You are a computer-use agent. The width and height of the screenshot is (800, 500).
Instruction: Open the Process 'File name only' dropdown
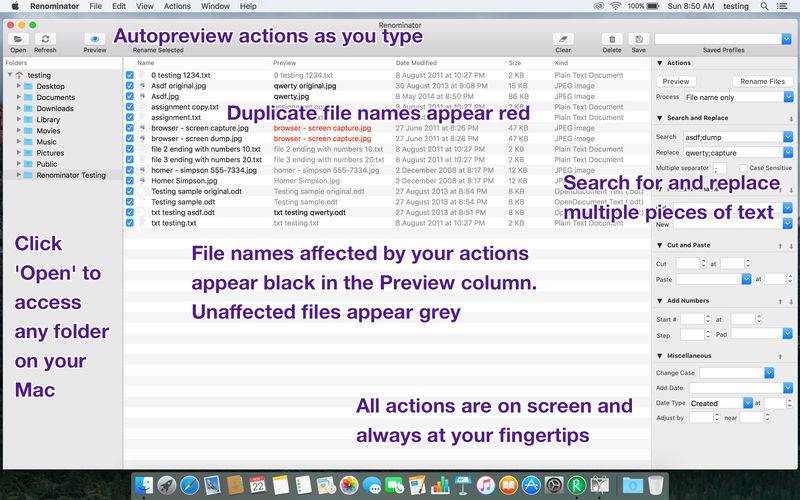tap(788, 97)
